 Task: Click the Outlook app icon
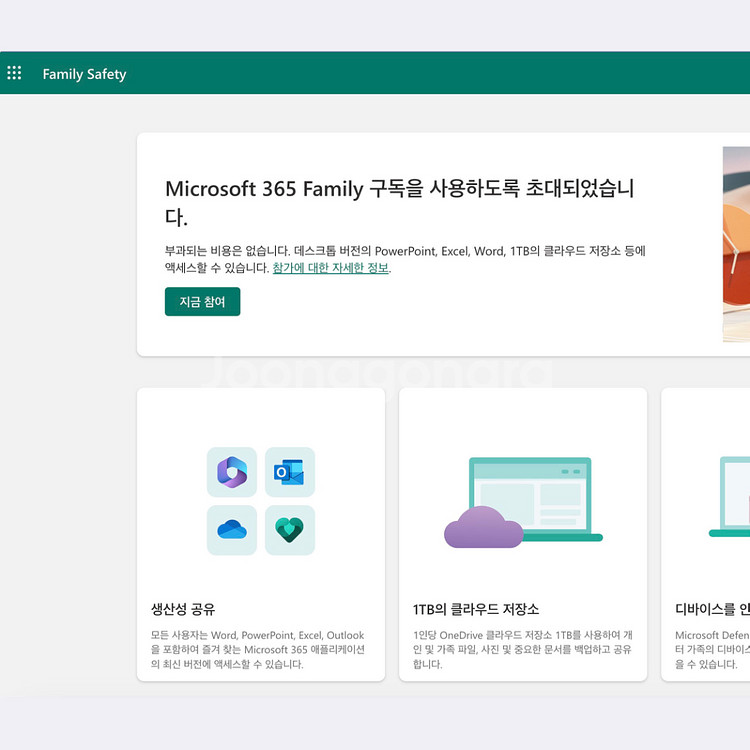point(290,472)
